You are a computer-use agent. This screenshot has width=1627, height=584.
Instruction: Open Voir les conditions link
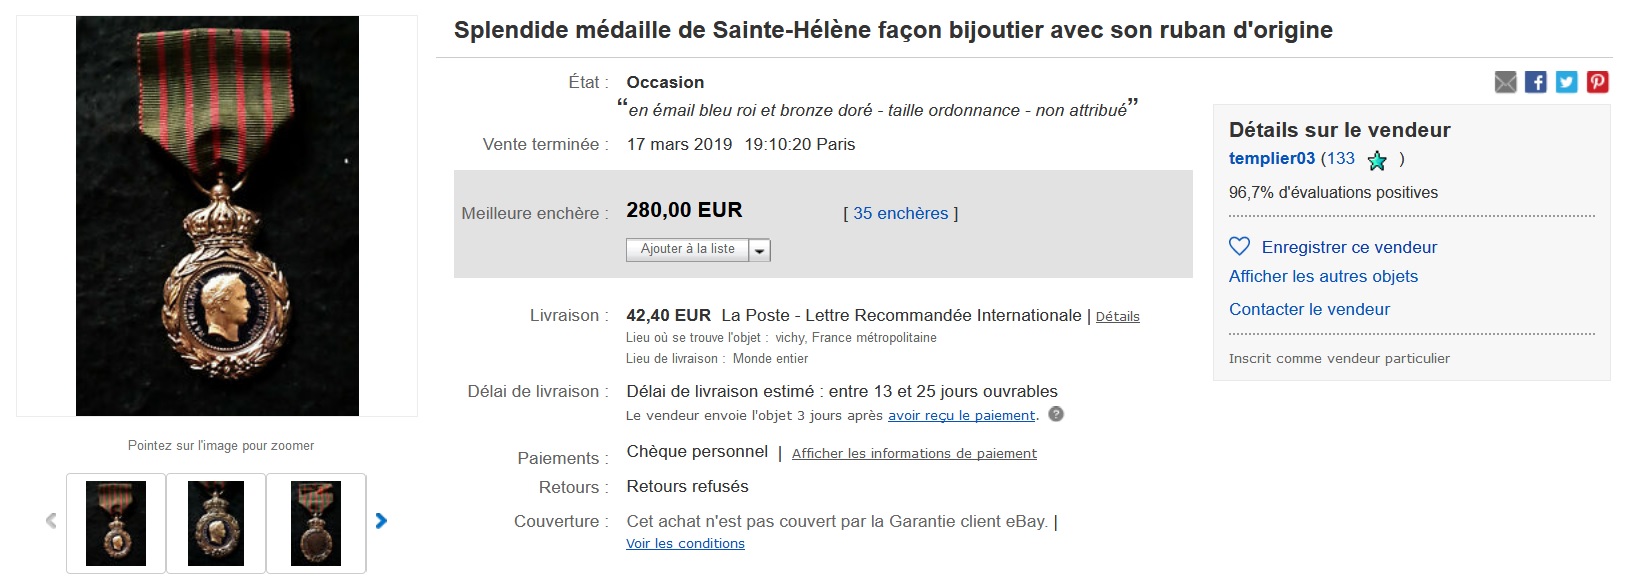(685, 543)
